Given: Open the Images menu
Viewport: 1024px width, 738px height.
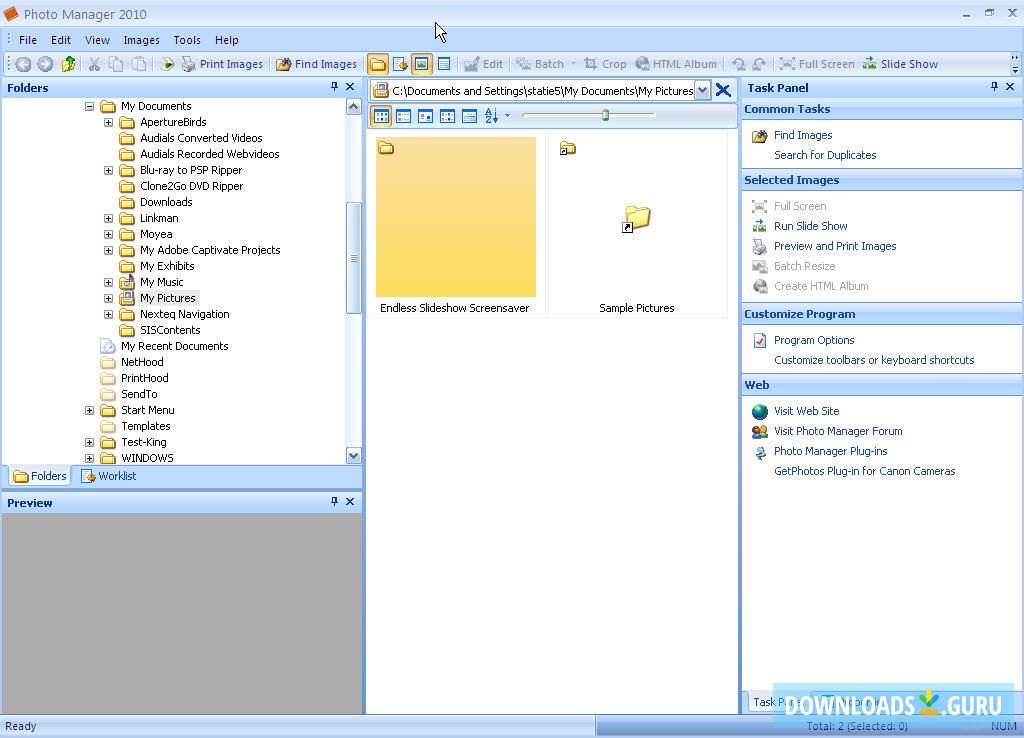Looking at the screenshot, I should tap(140, 40).
